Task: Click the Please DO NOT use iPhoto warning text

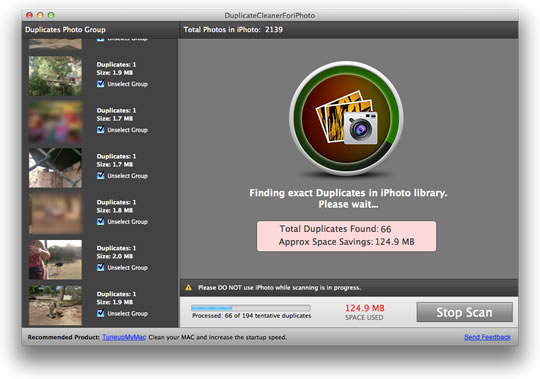Action: (279, 287)
